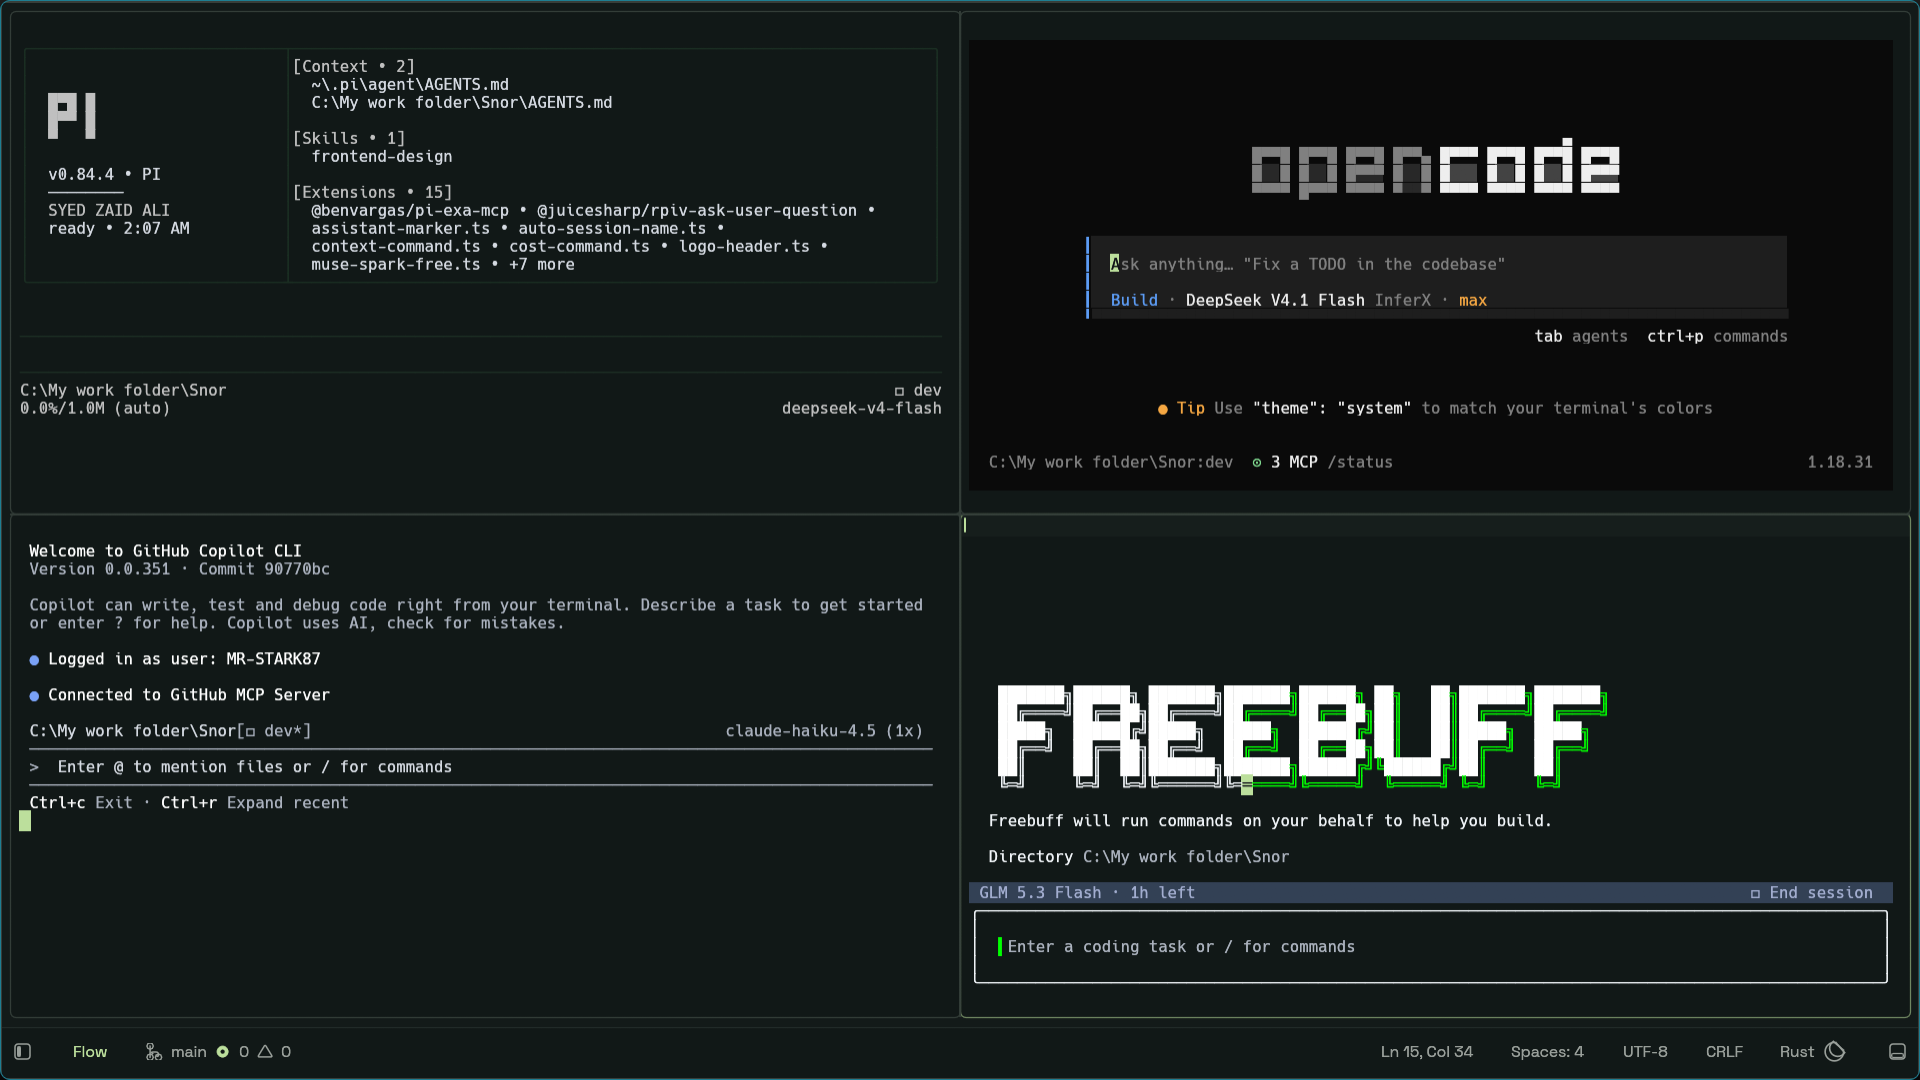This screenshot has width=1920, height=1080.
Task: Click claude-haiku-4.5 (1x) model in Copilot
Action: click(x=824, y=731)
